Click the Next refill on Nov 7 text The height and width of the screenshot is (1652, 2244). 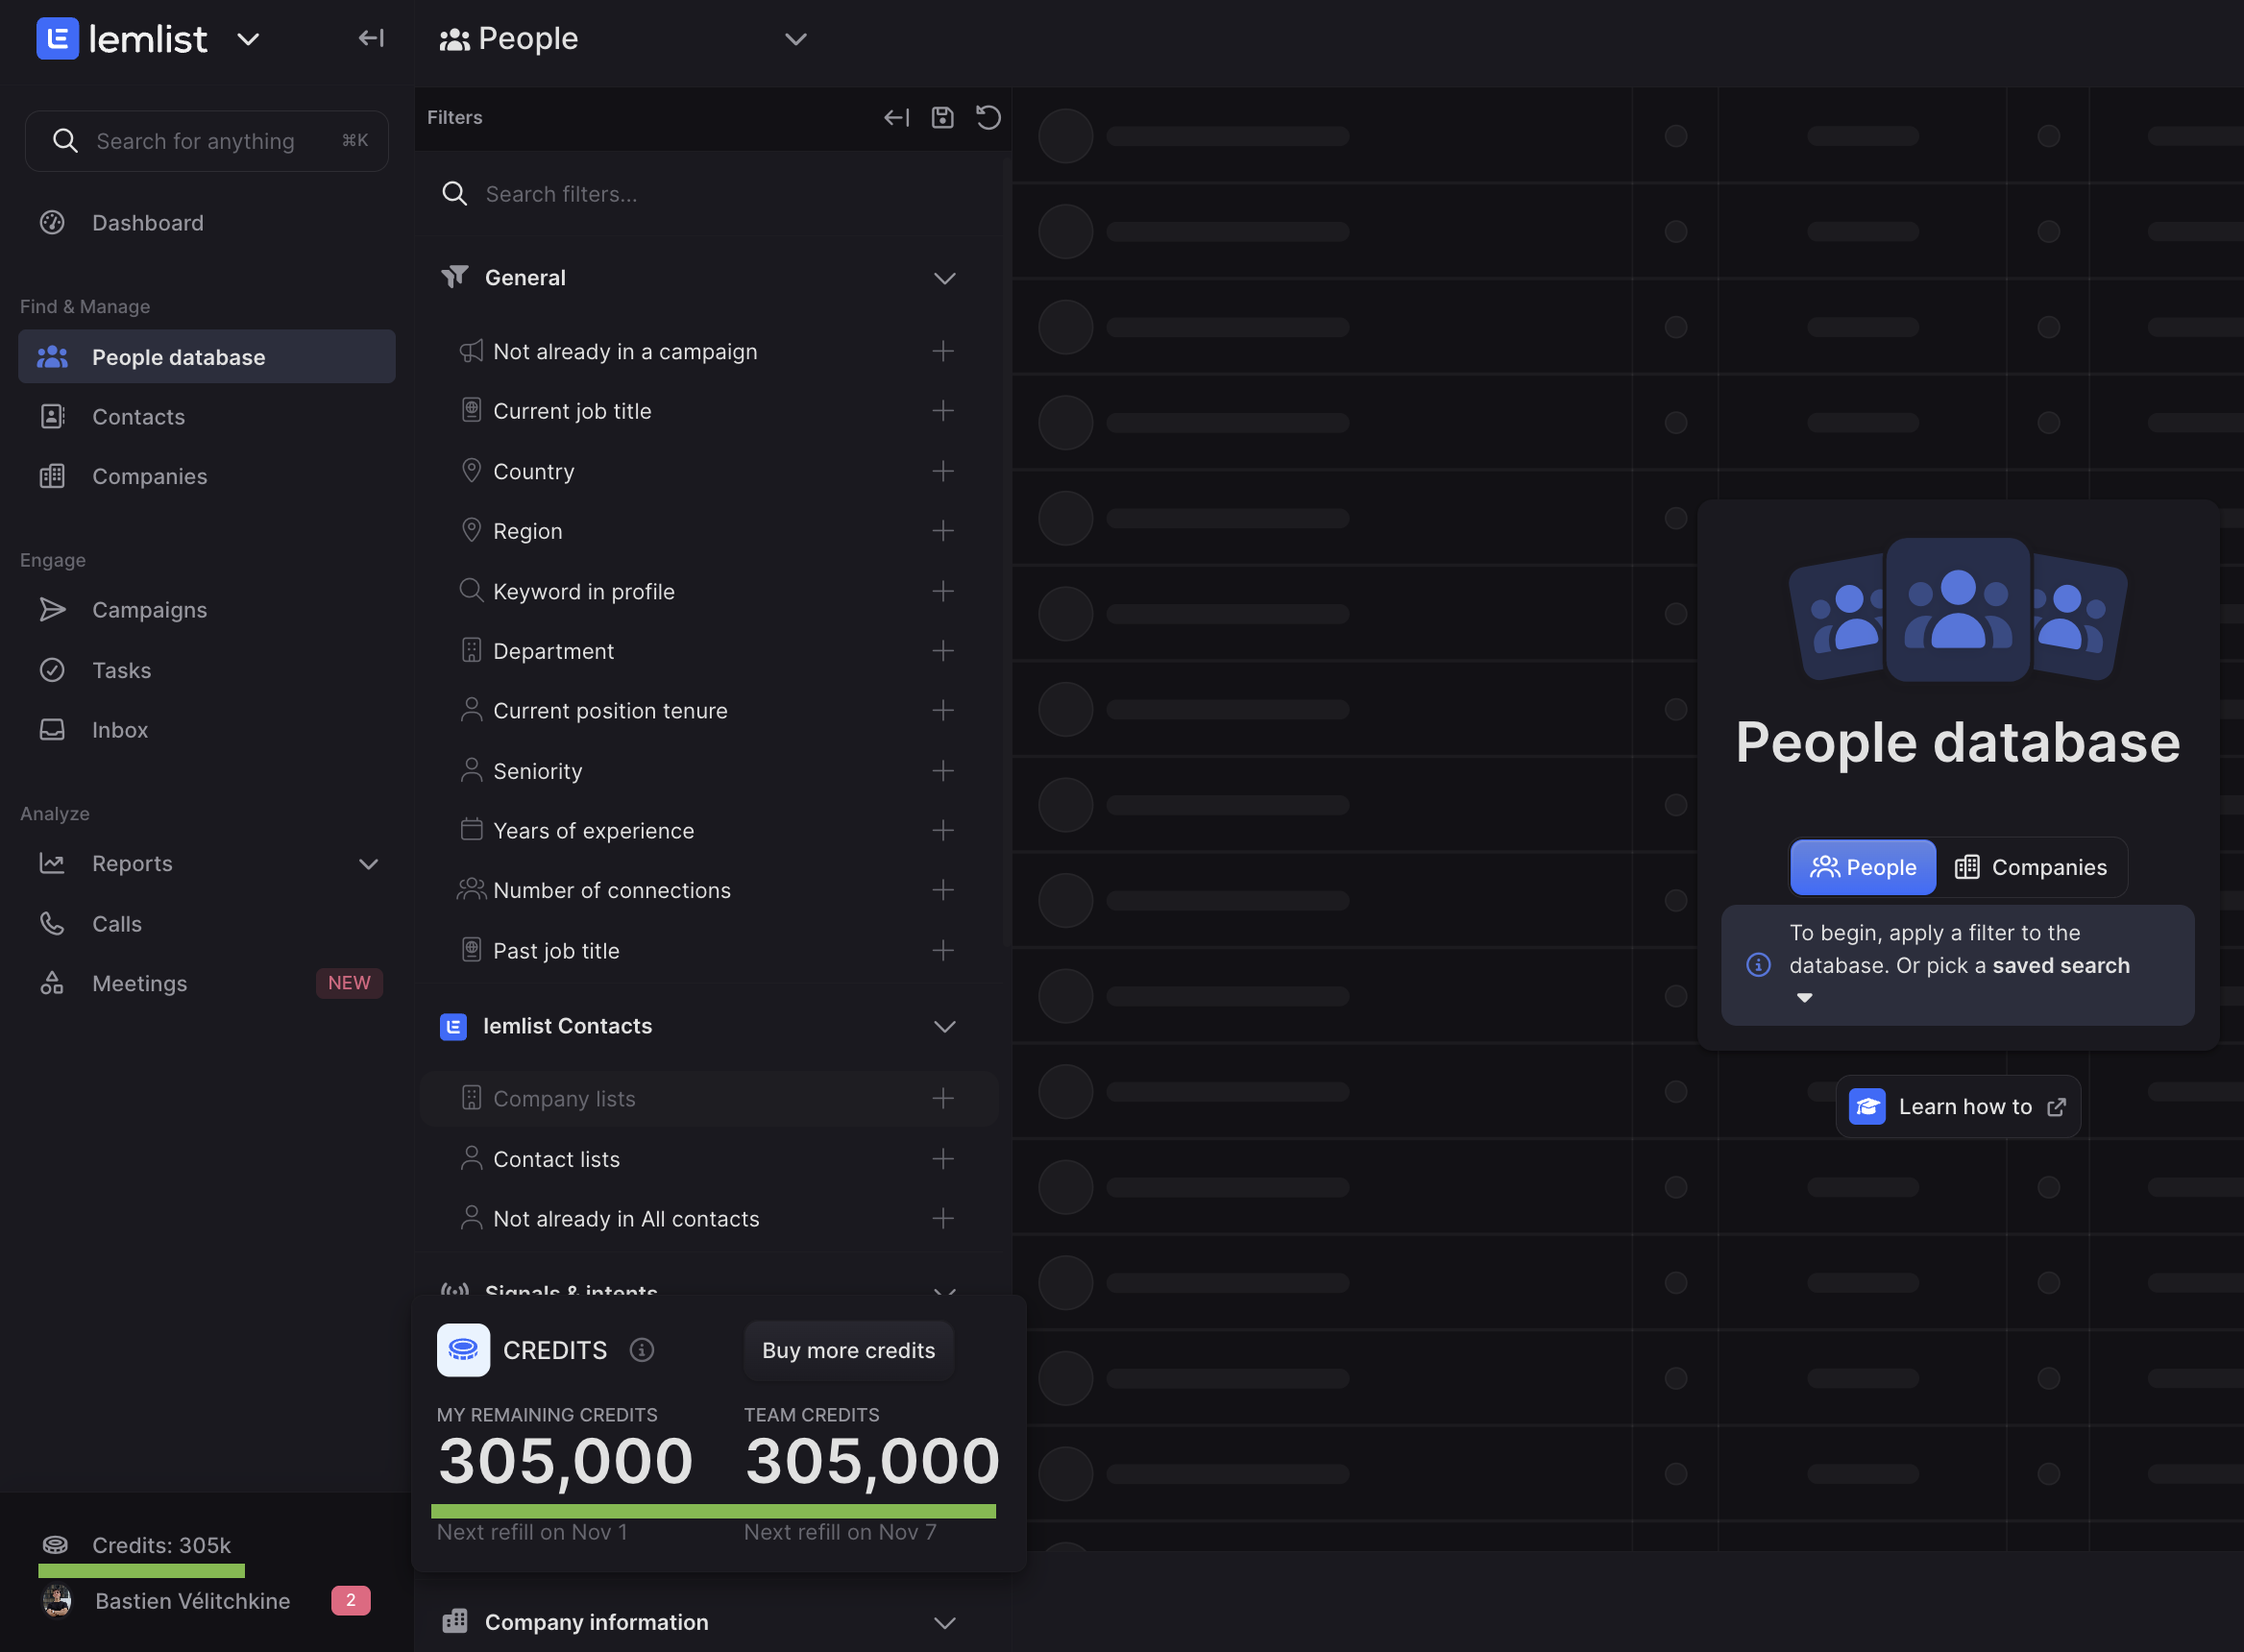pyautogui.click(x=840, y=1532)
